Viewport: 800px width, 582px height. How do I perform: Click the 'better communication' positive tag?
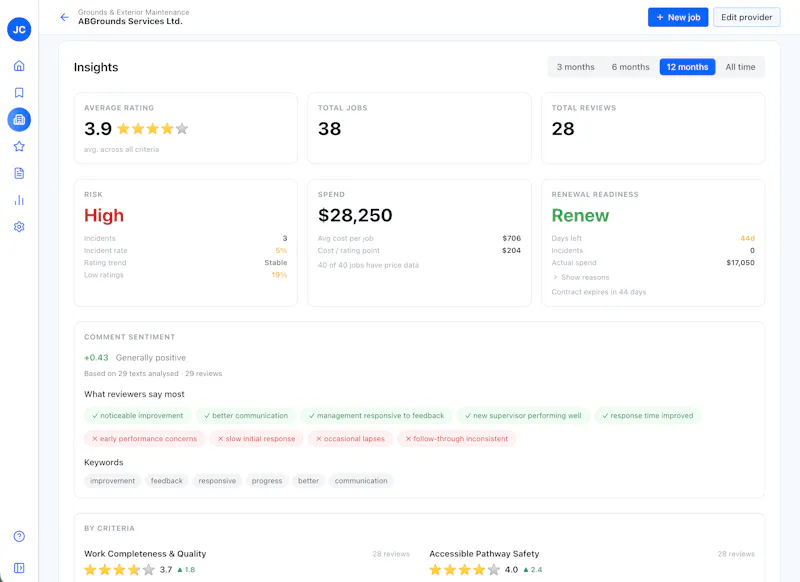click(x=246, y=416)
